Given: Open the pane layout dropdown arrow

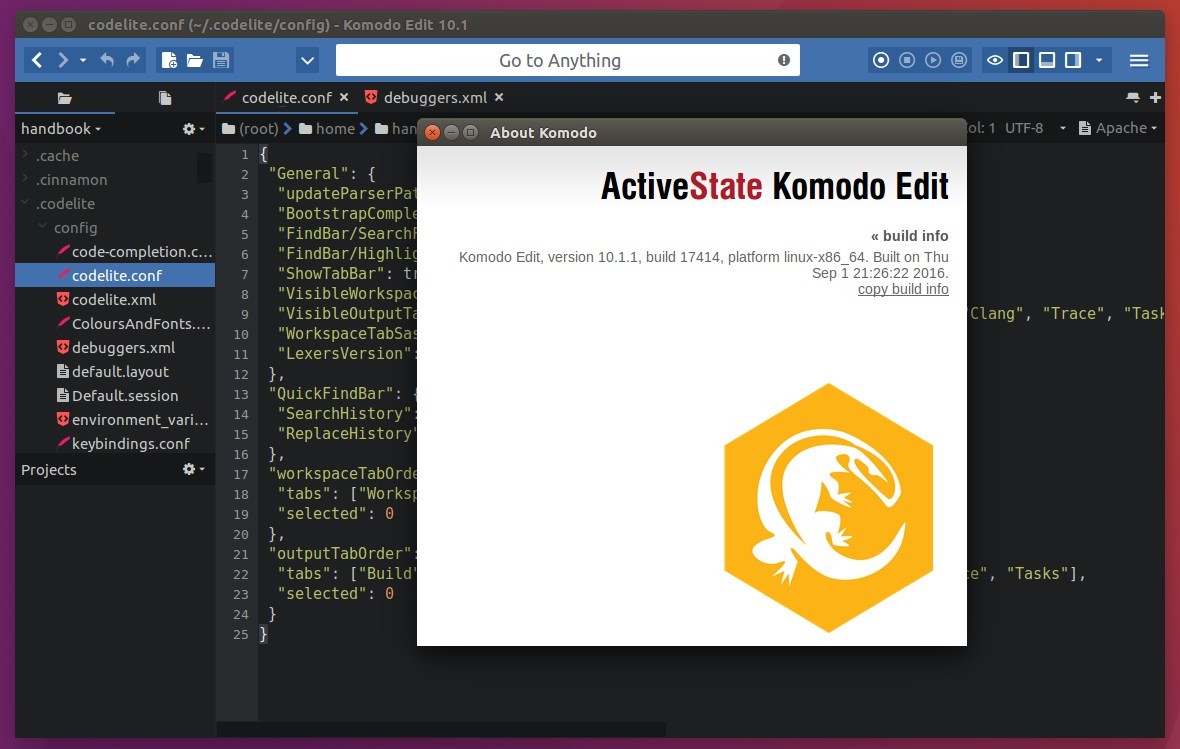Looking at the screenshot, I should tap(1099, 60).
